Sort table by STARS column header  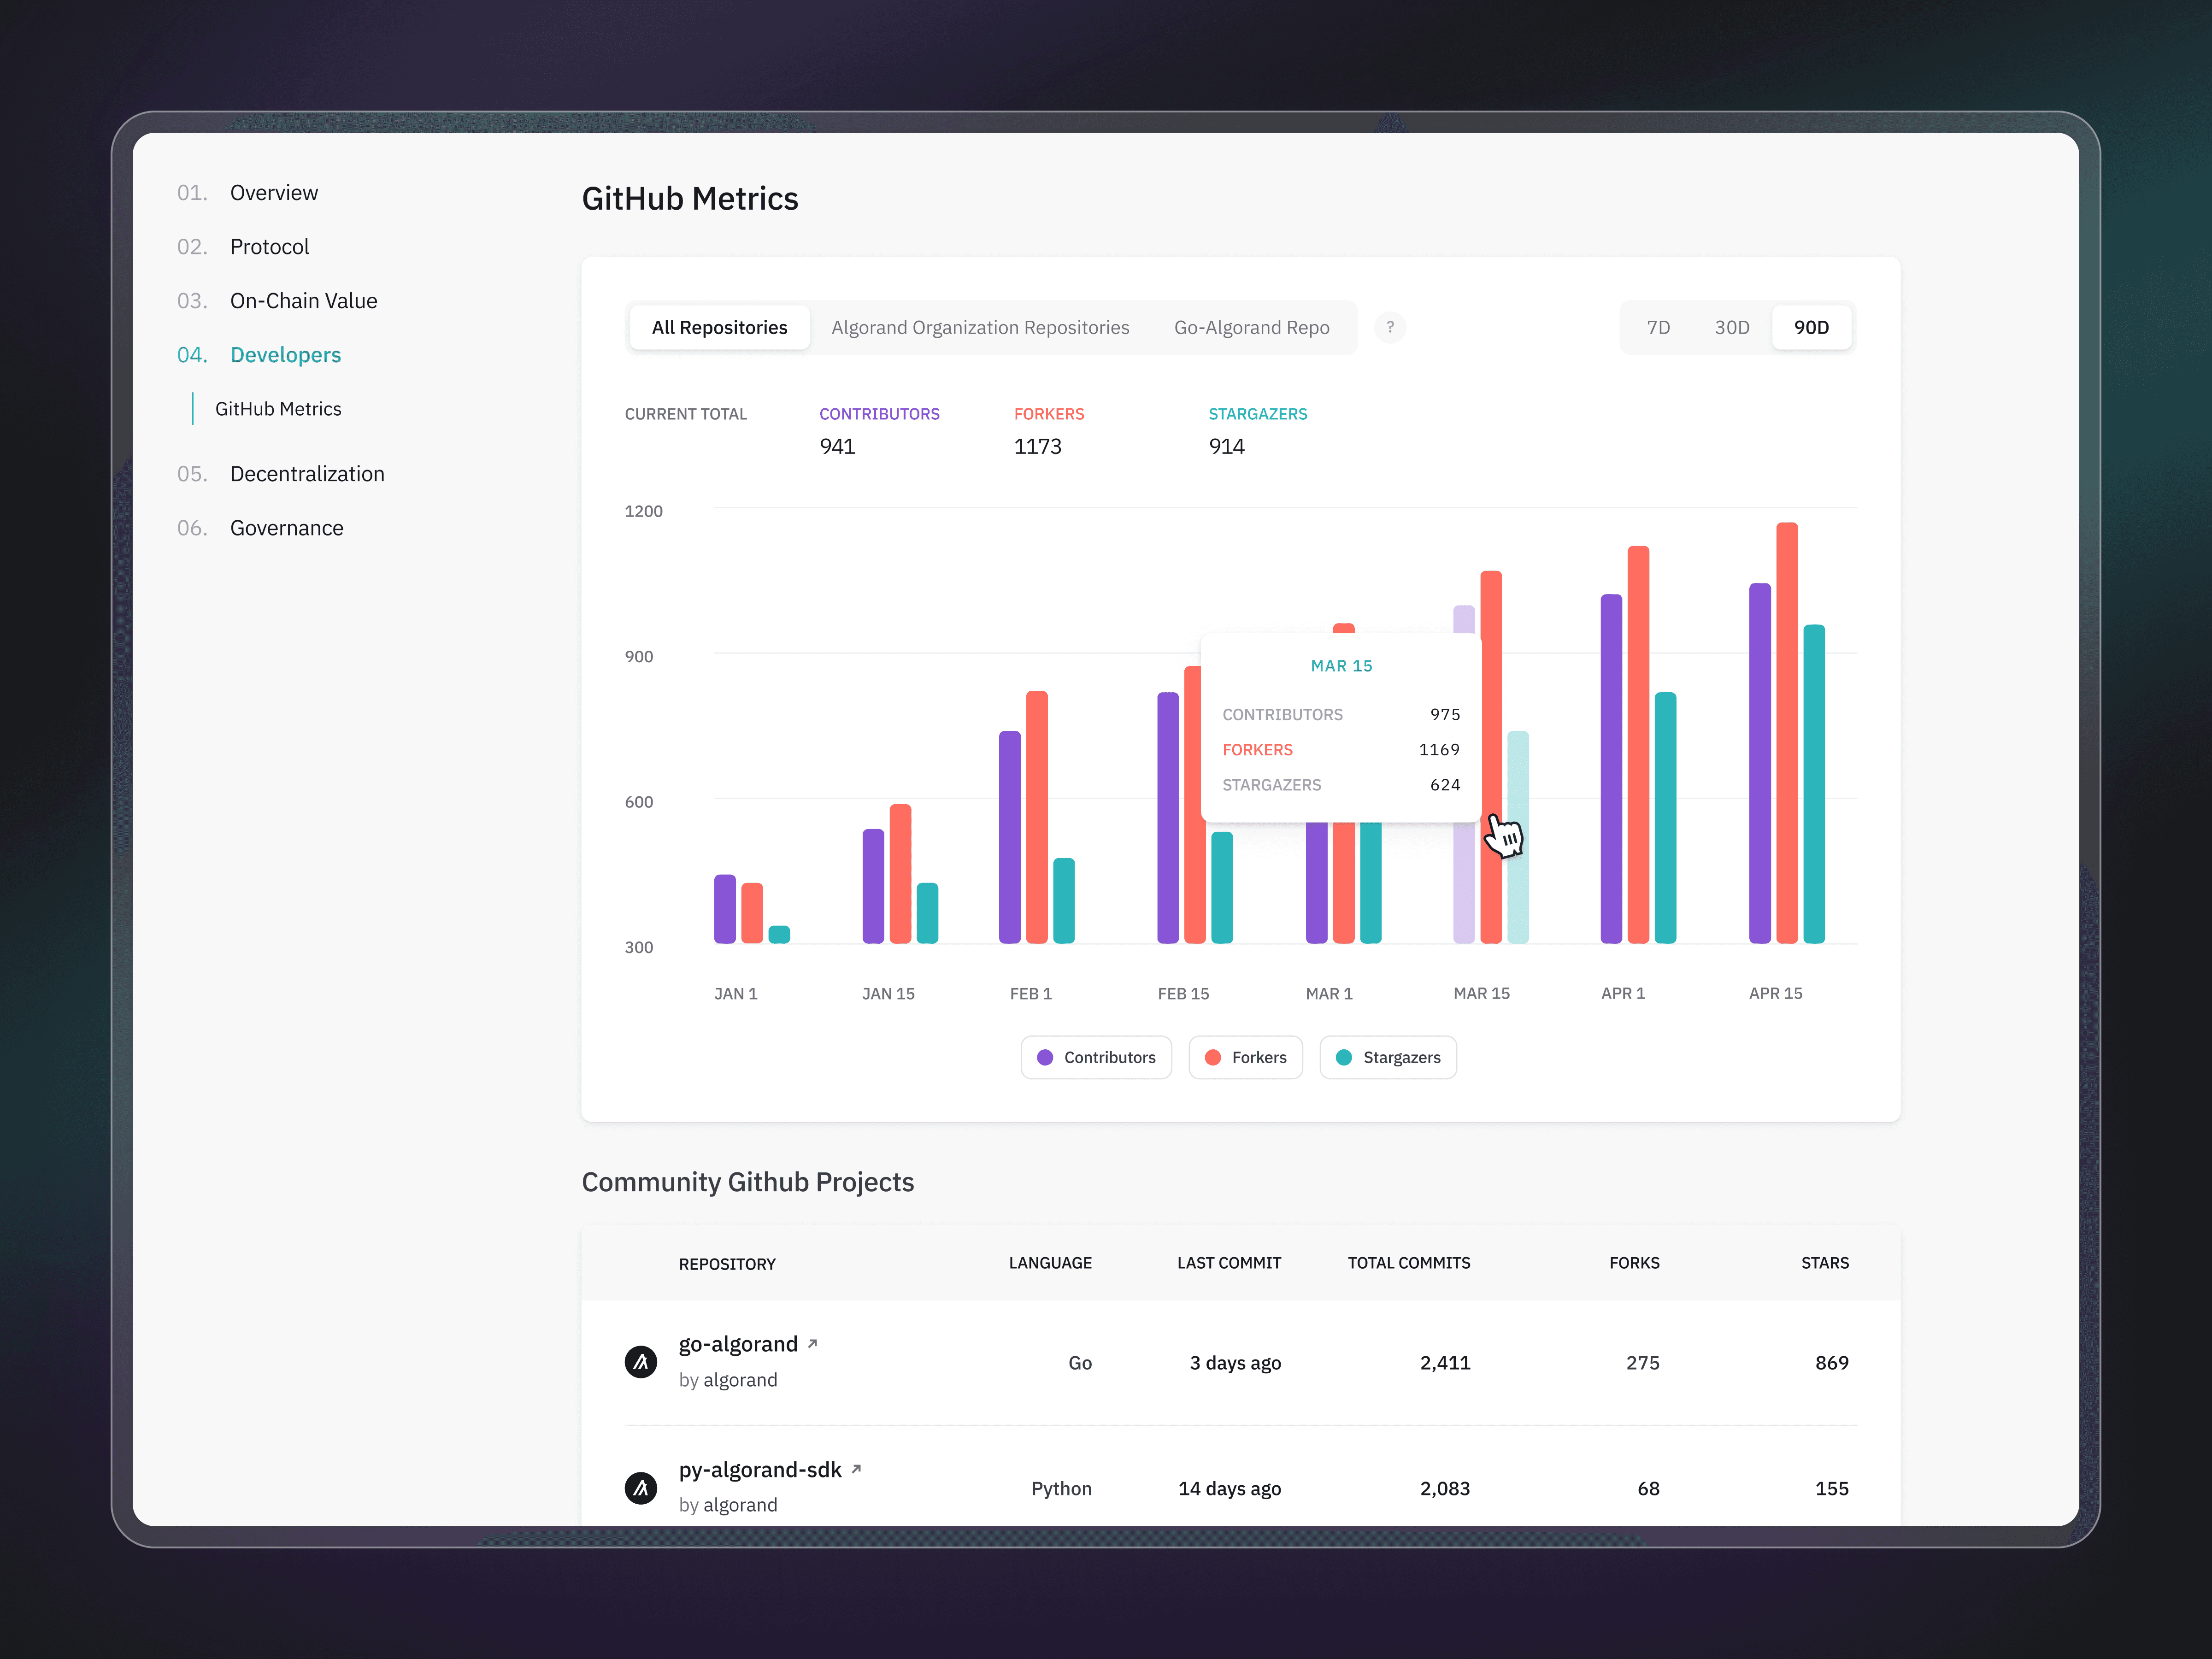click(x=1824, y=1263)
